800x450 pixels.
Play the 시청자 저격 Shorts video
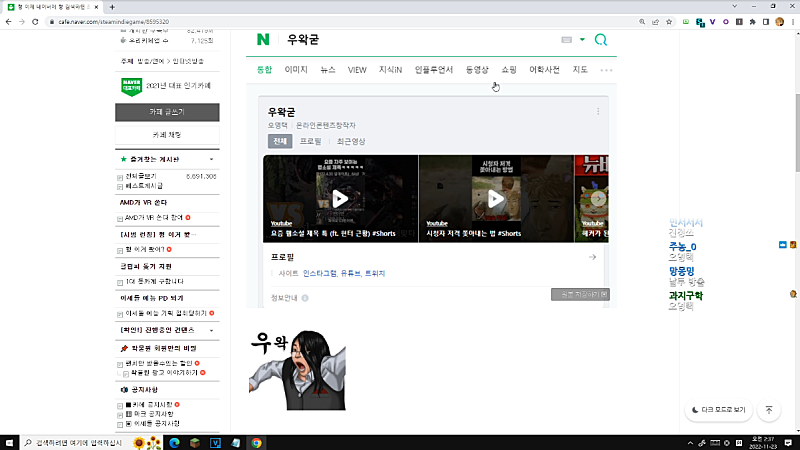coord(495,198)
